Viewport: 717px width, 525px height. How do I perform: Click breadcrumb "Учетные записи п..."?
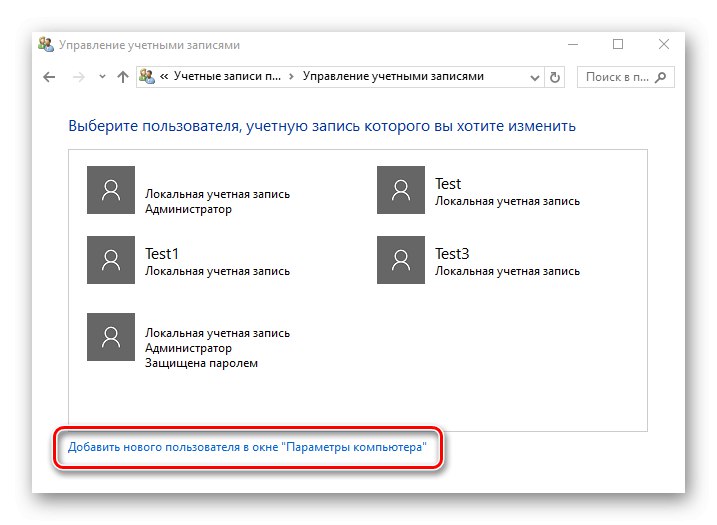227,76
